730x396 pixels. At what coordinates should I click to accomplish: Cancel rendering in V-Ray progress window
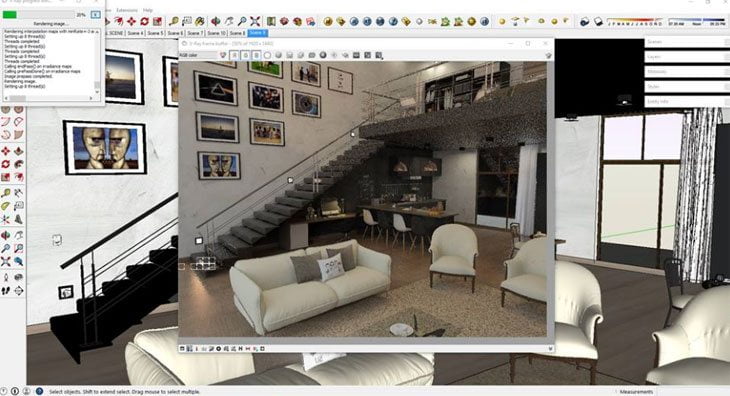pos(95,14)
